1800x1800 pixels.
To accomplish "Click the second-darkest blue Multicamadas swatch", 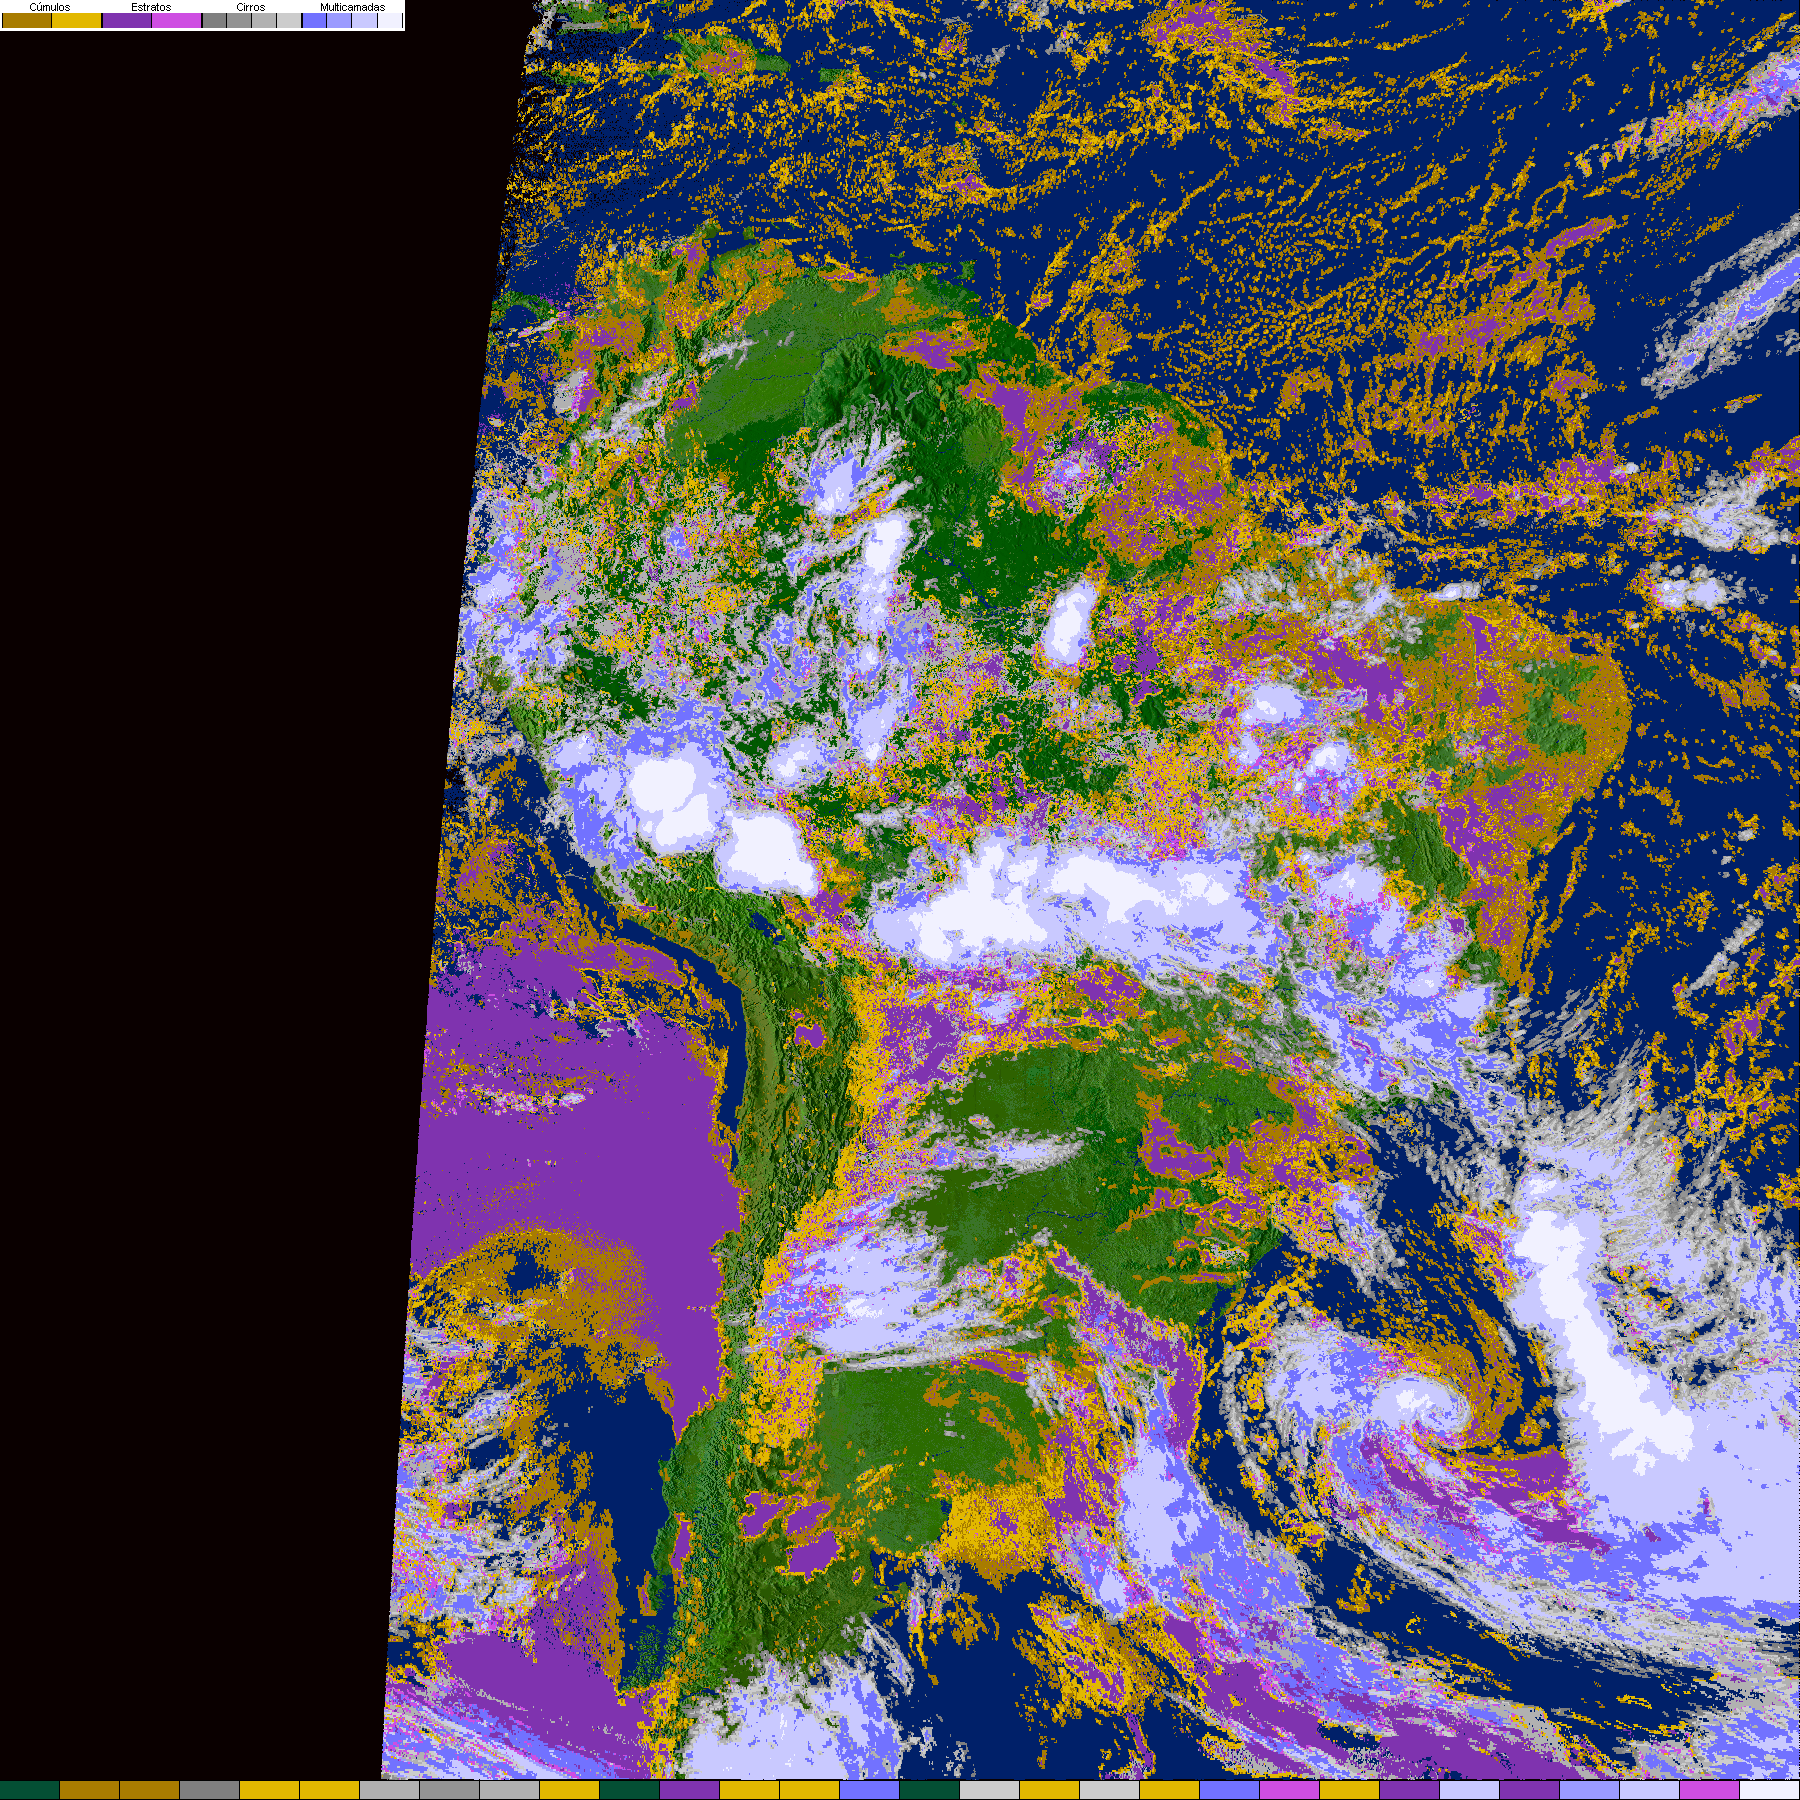I will (x=340, y=21).
